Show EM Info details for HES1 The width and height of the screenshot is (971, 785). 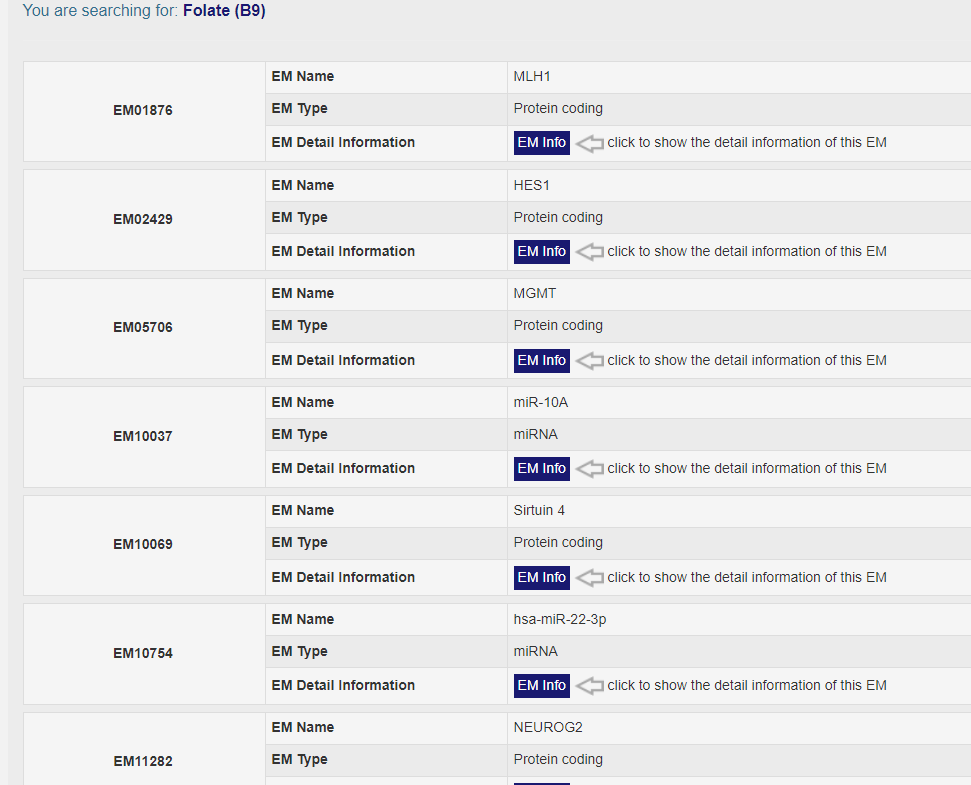point(542,252)
